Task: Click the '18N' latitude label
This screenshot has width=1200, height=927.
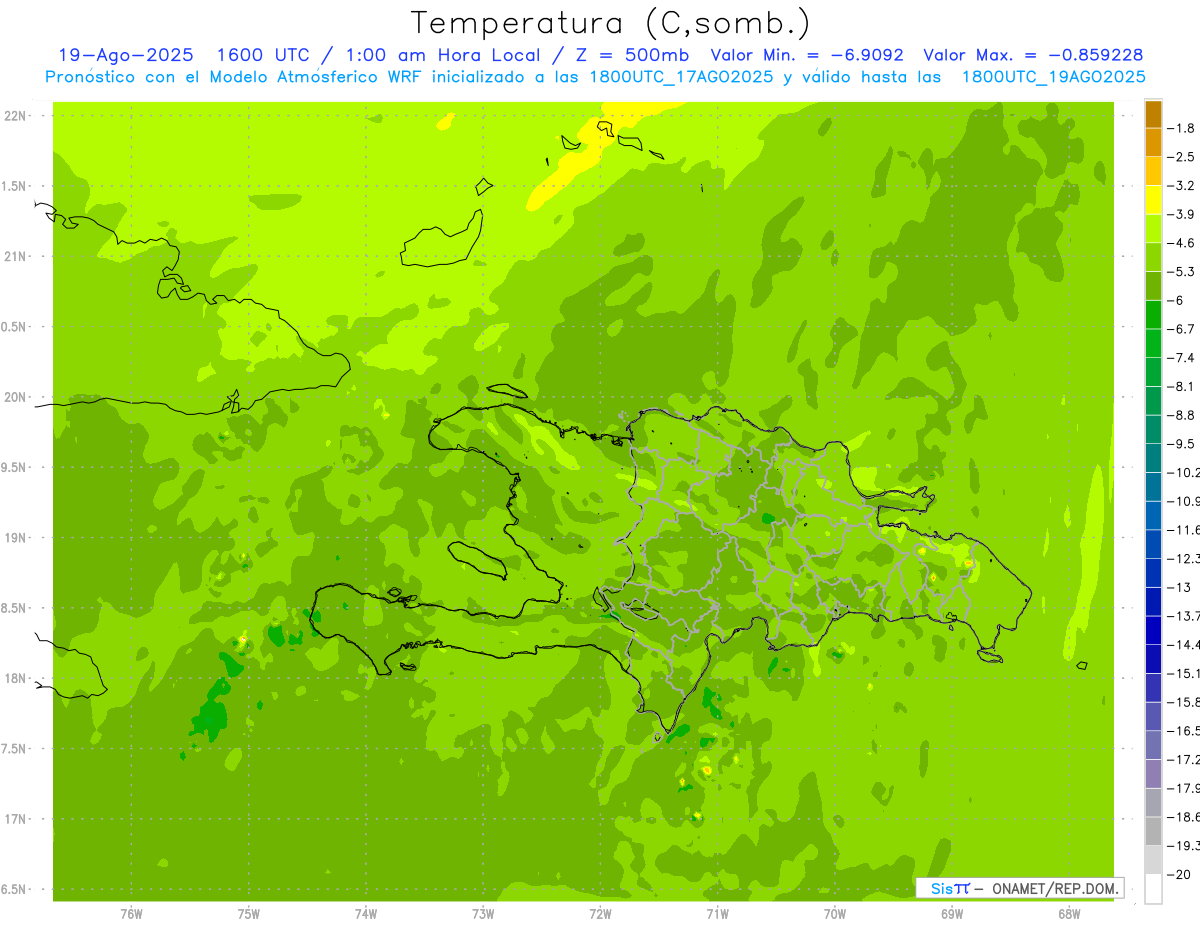Action: pos(17,678)
